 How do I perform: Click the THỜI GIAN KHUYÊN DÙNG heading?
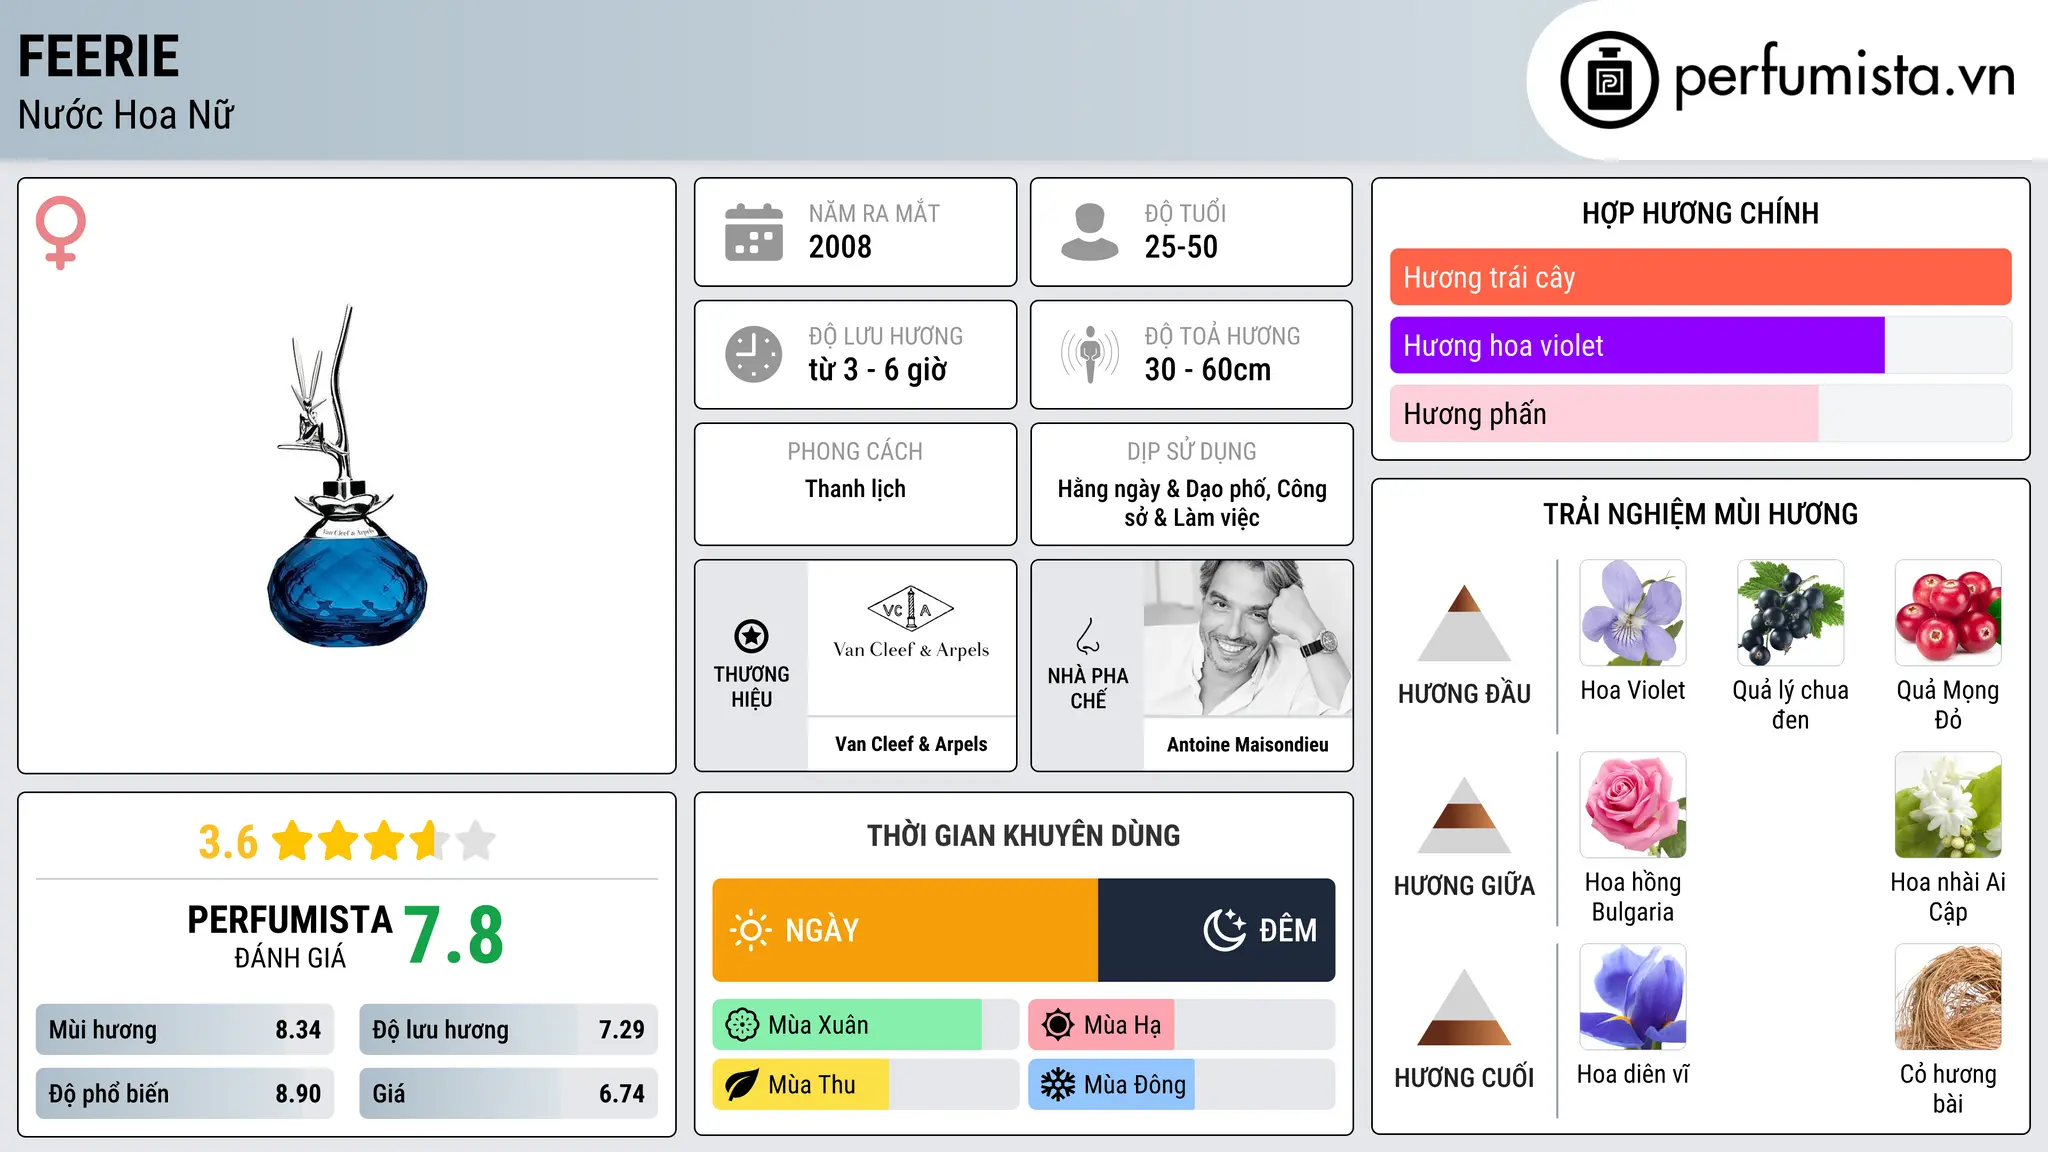pos(1023,835)
